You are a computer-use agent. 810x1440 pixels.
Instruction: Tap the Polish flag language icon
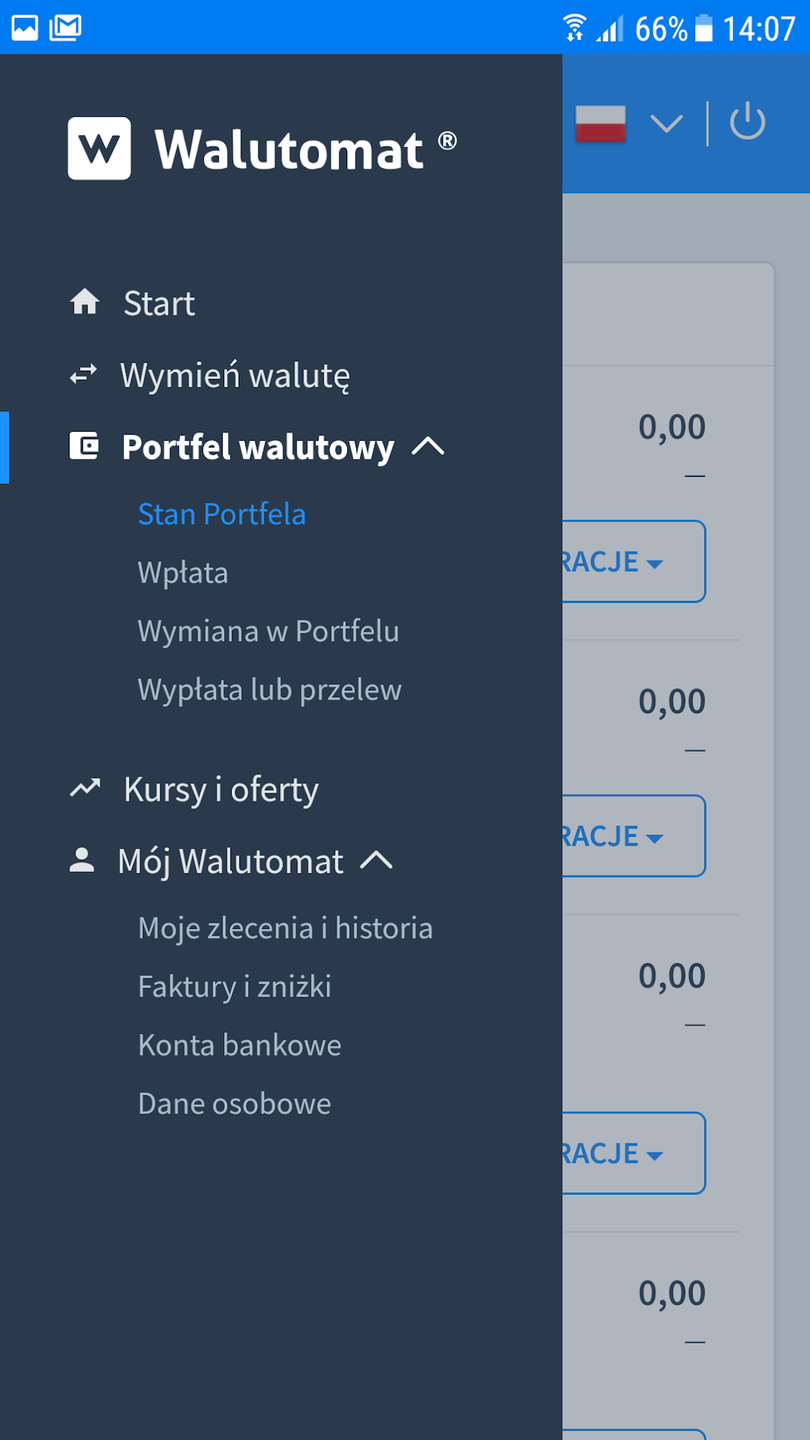coord(601,124)
